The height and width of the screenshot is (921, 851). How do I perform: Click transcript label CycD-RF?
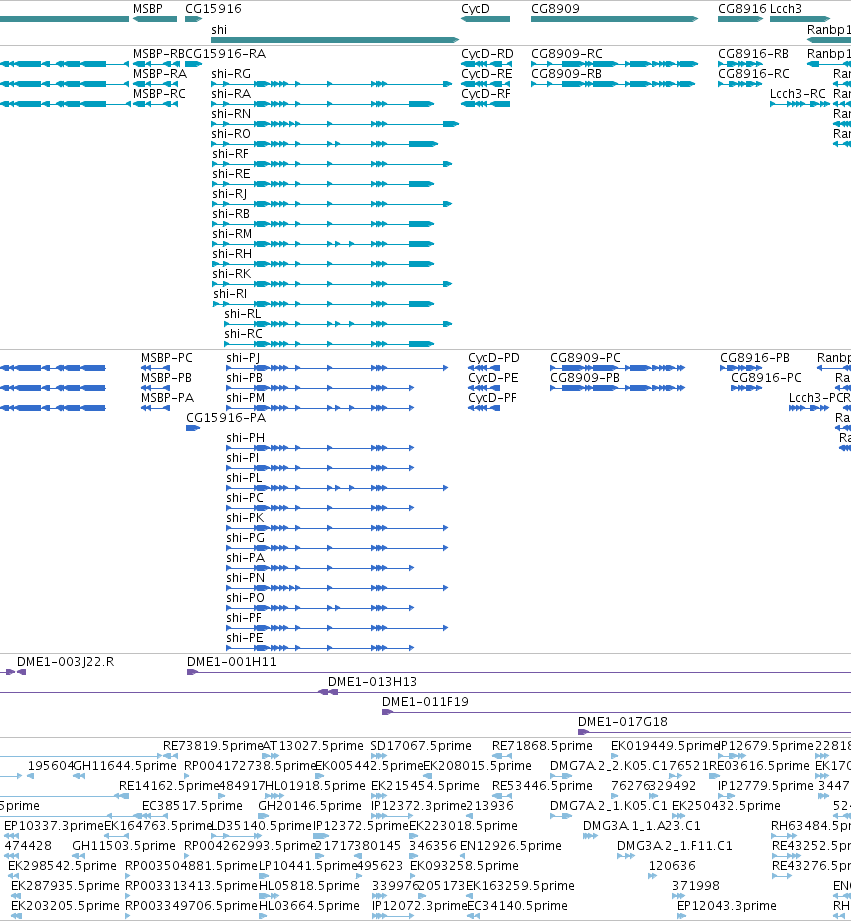486,94
